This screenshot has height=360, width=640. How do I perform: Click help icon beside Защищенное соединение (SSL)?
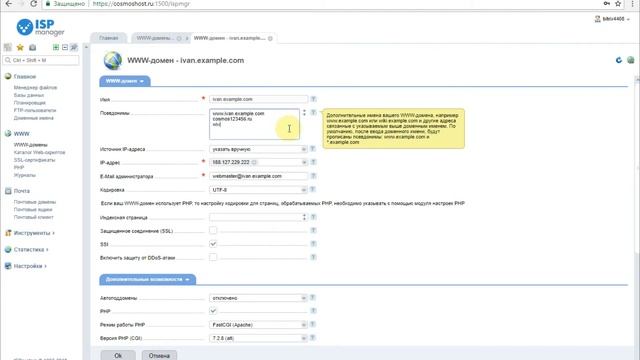(313, 231)
